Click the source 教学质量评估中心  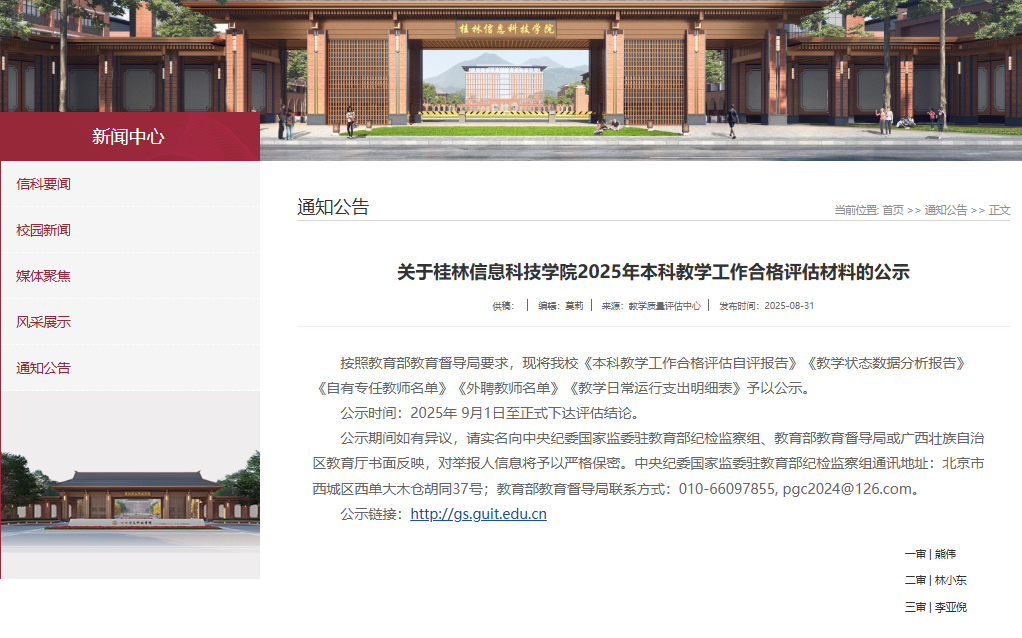(x=664, y=306)
